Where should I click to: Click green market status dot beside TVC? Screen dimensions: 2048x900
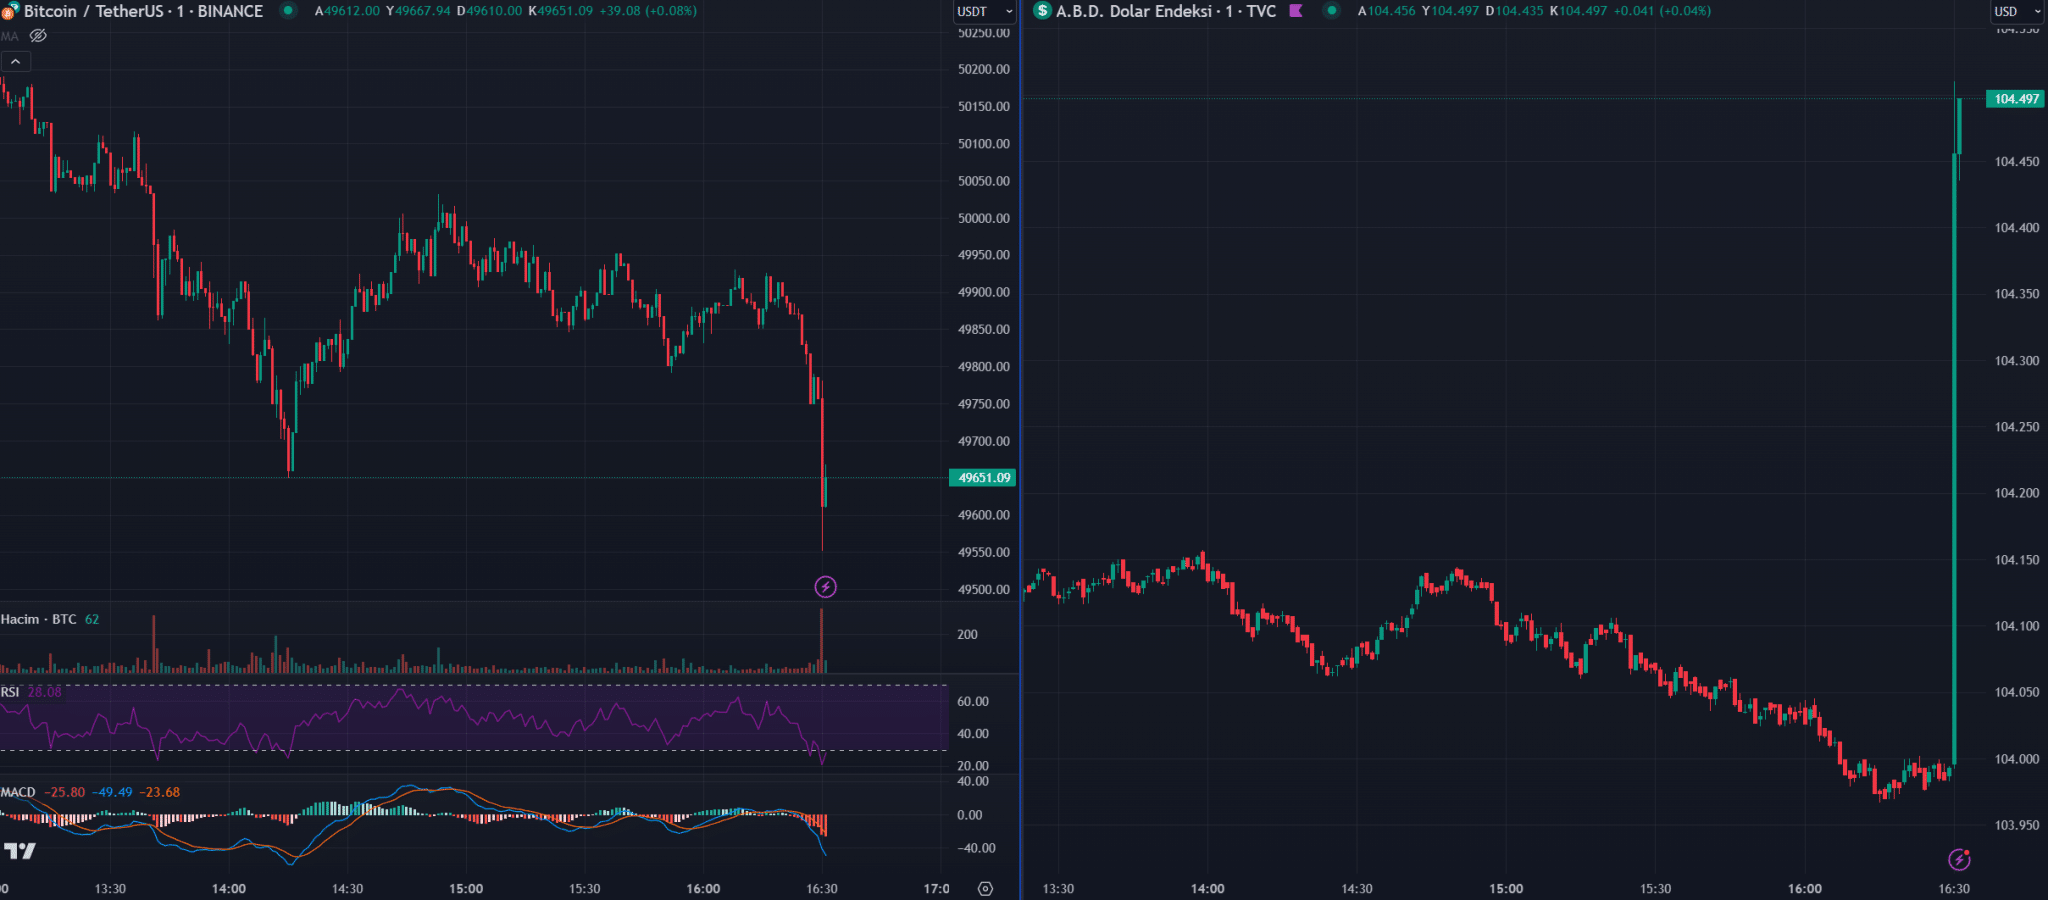[x=1331, y=11]
